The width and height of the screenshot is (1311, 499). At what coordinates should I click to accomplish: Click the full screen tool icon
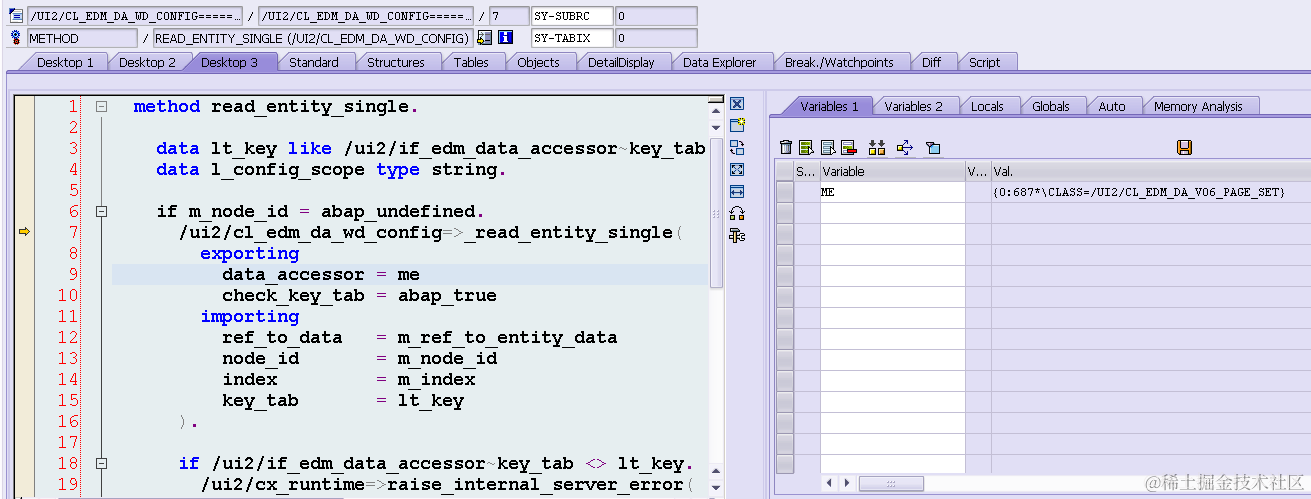737,170
